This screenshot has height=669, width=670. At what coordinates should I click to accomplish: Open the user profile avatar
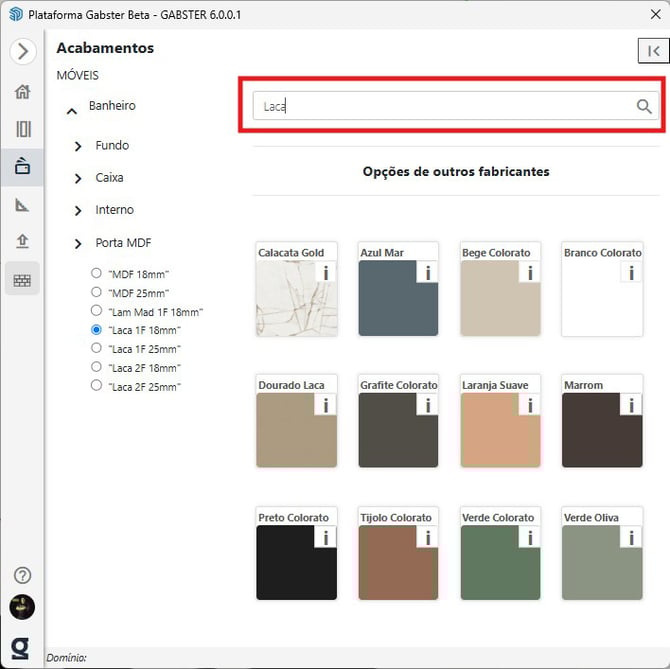click(x=22, y=607)
